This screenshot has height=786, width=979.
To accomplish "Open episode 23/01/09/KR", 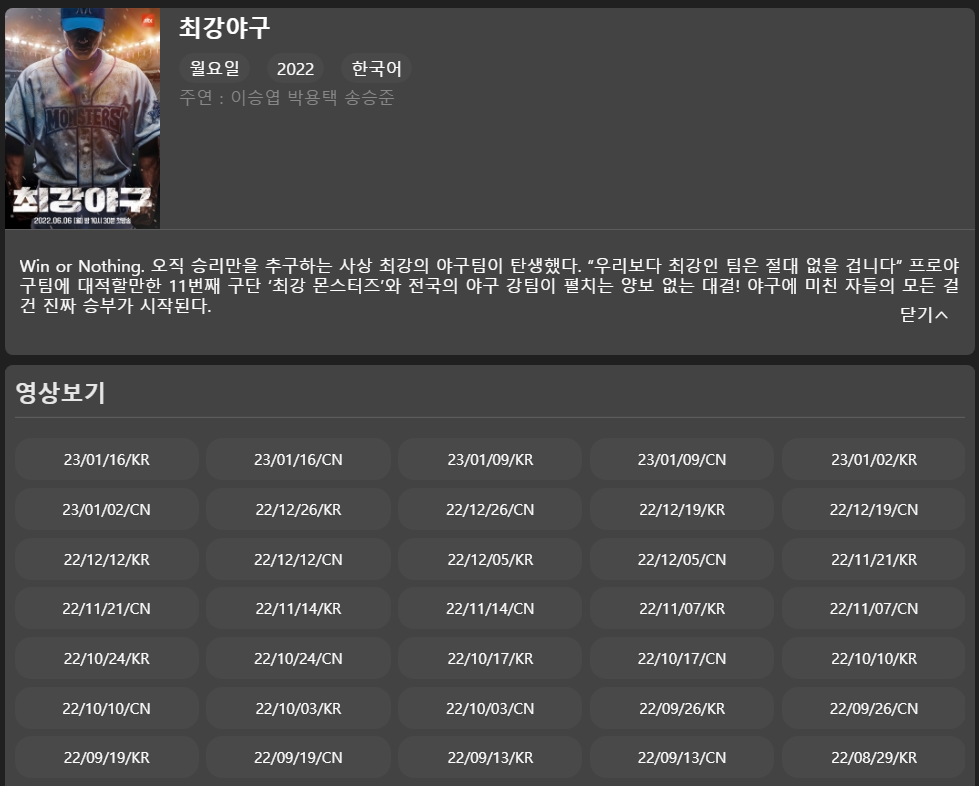I will [490, 459].
